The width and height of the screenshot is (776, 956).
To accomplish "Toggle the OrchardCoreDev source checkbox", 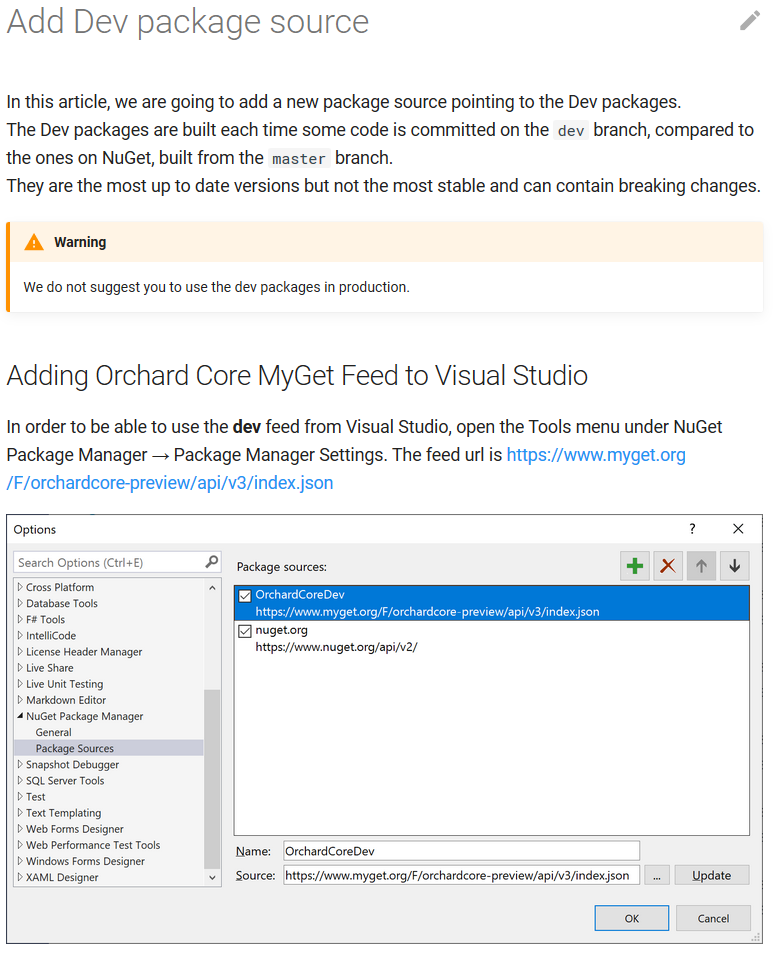I will [x=245, y=596].
